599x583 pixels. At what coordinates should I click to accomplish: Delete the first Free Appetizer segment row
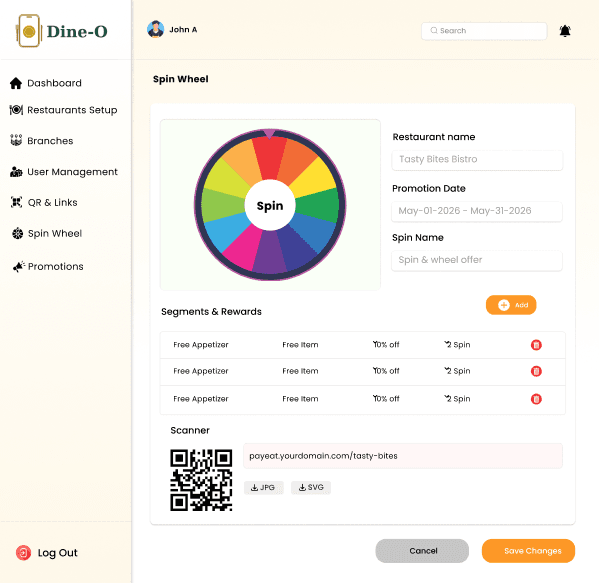point(536,345)
